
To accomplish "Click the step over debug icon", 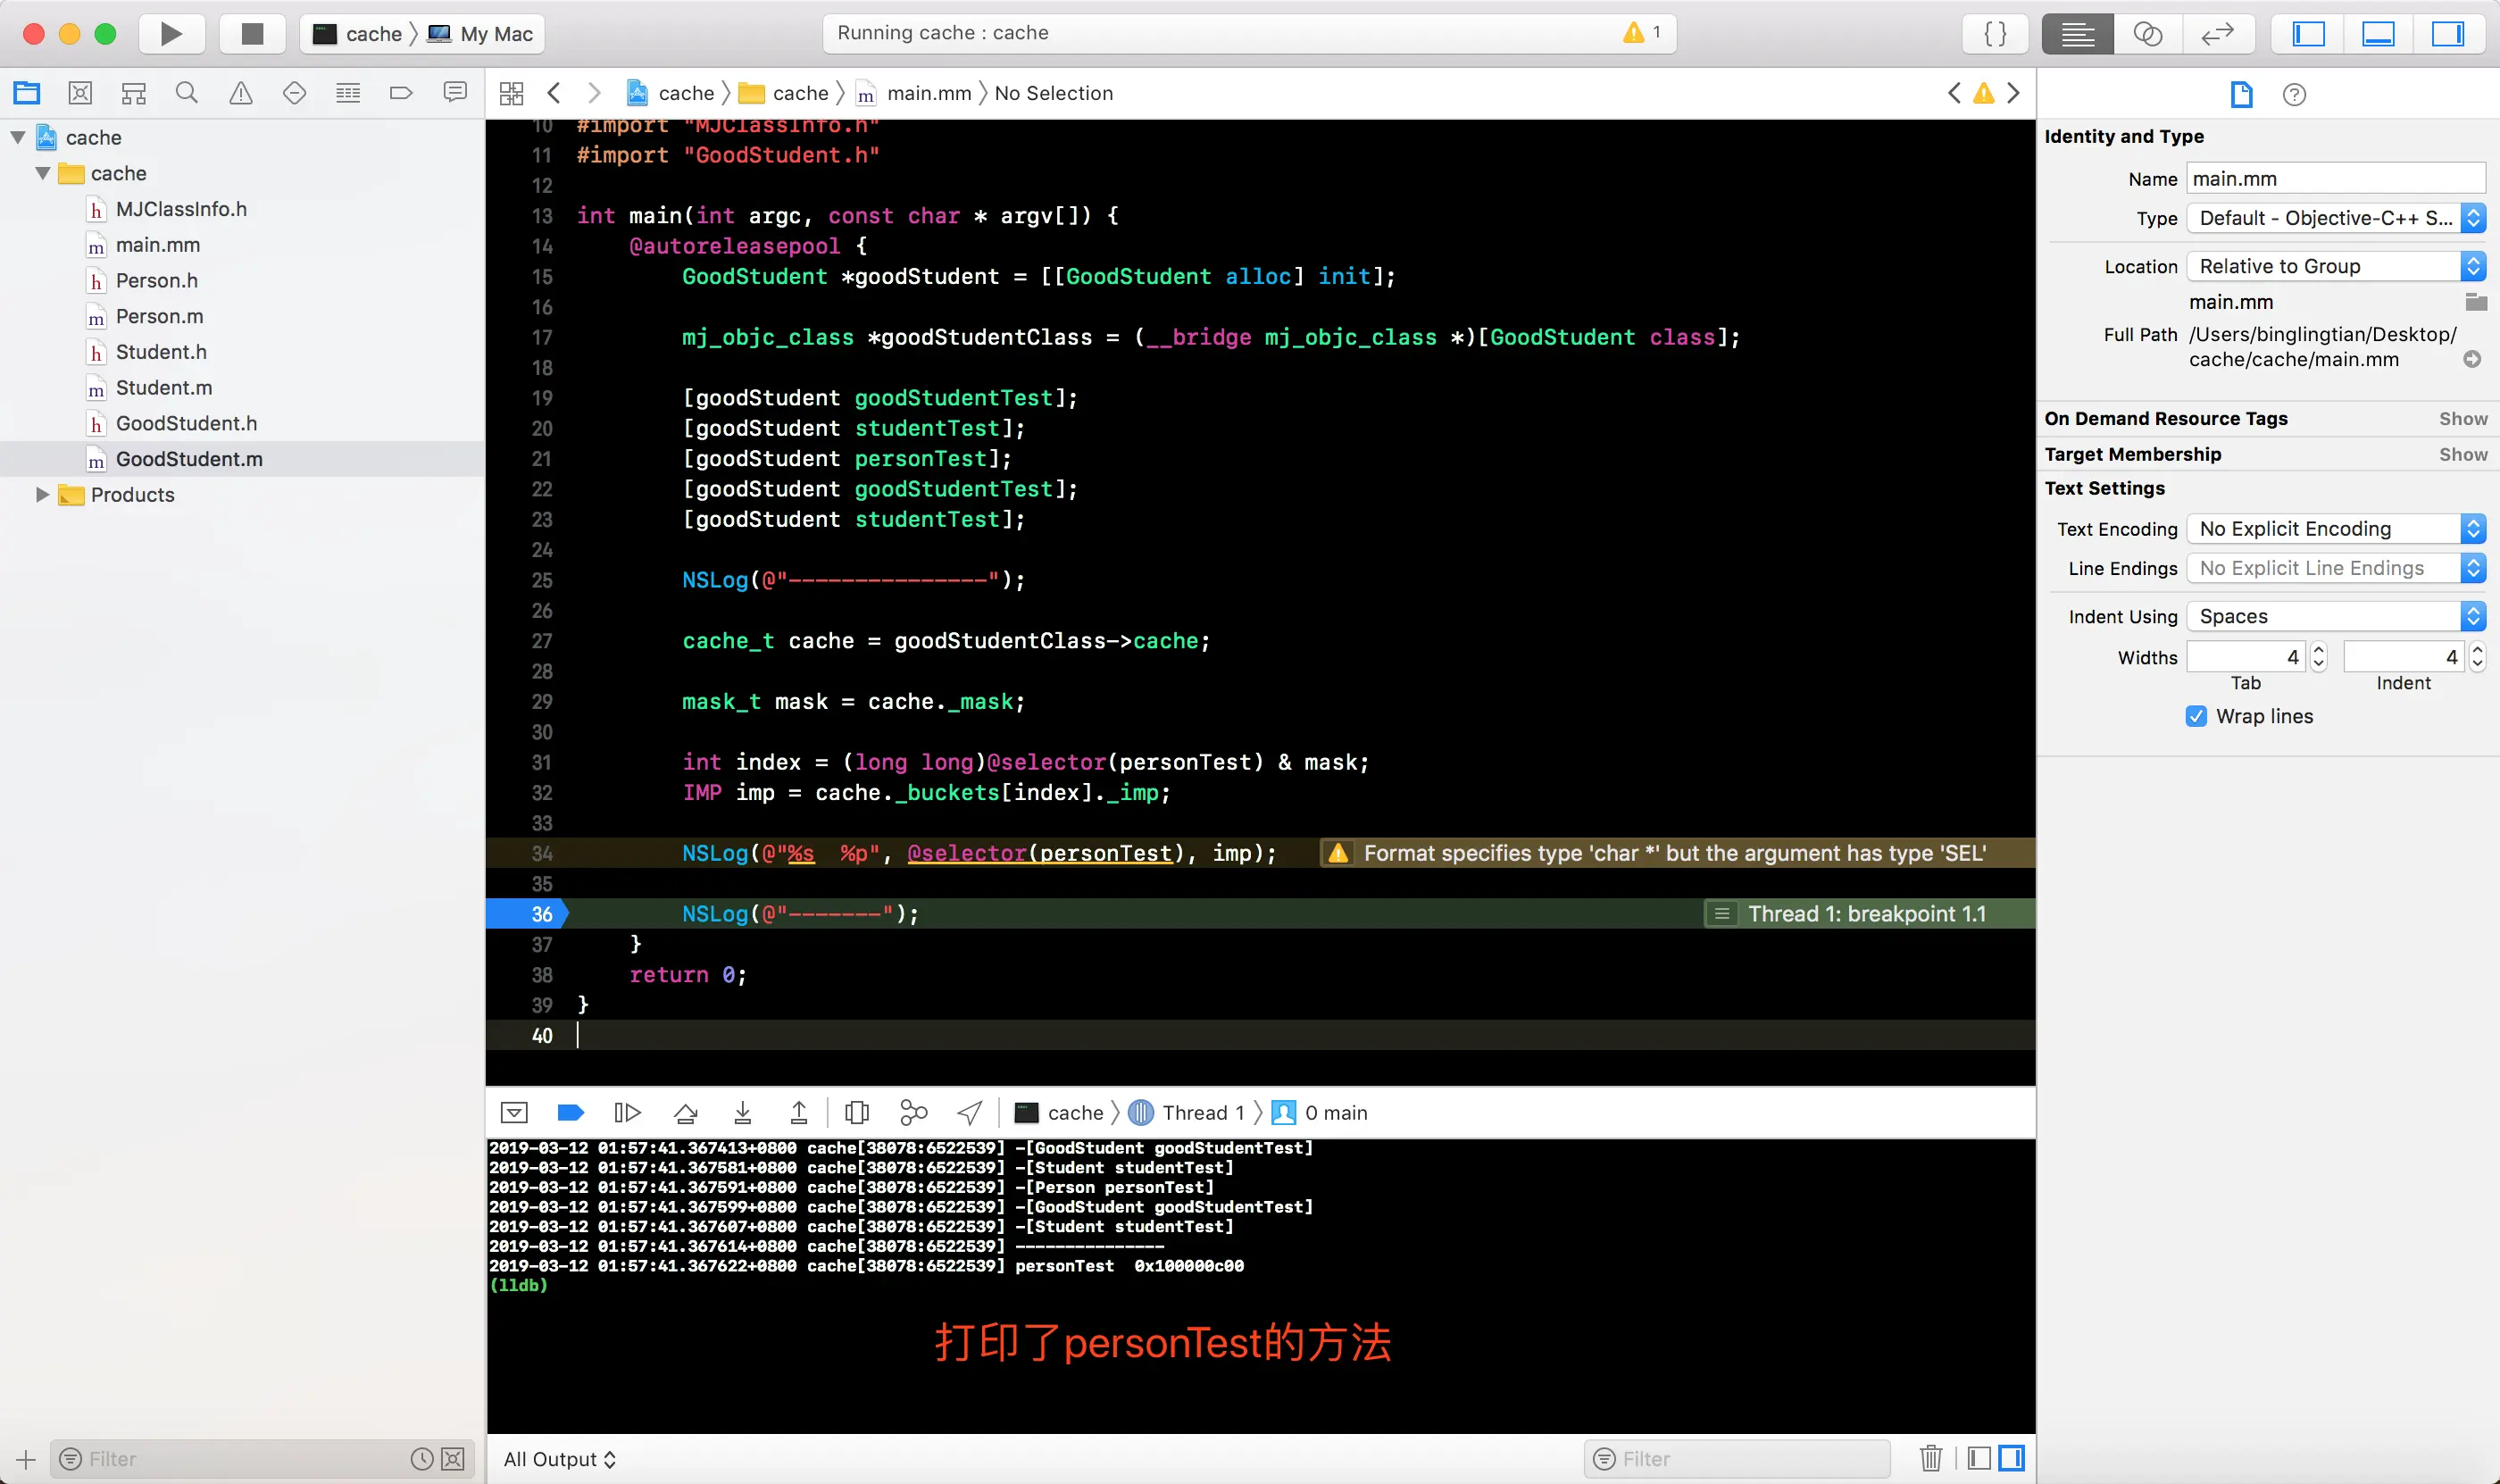I will [685, 1112].
